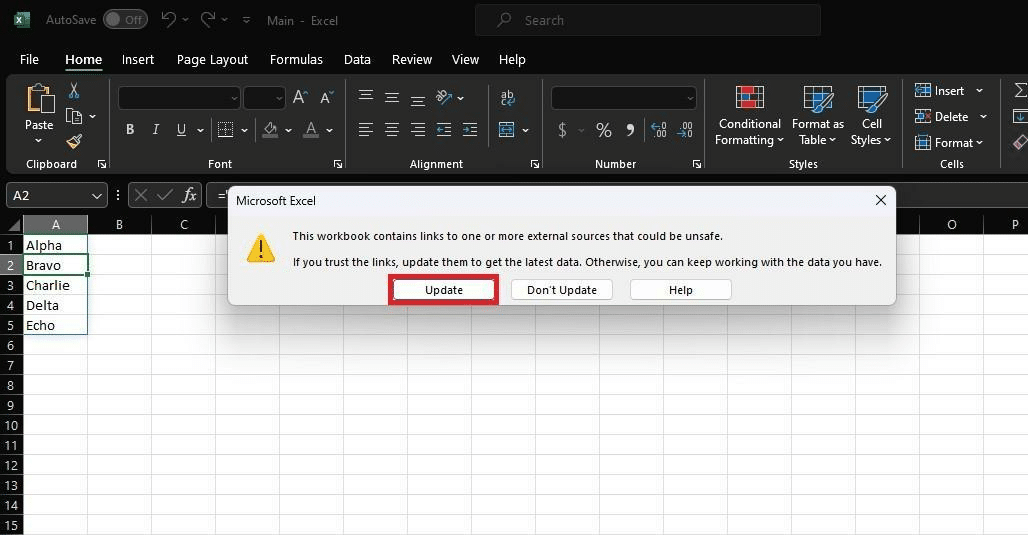Click the Format Painter brush icon
The height and width of the screenshot is (535, 1028).
(x=74, y=141)
